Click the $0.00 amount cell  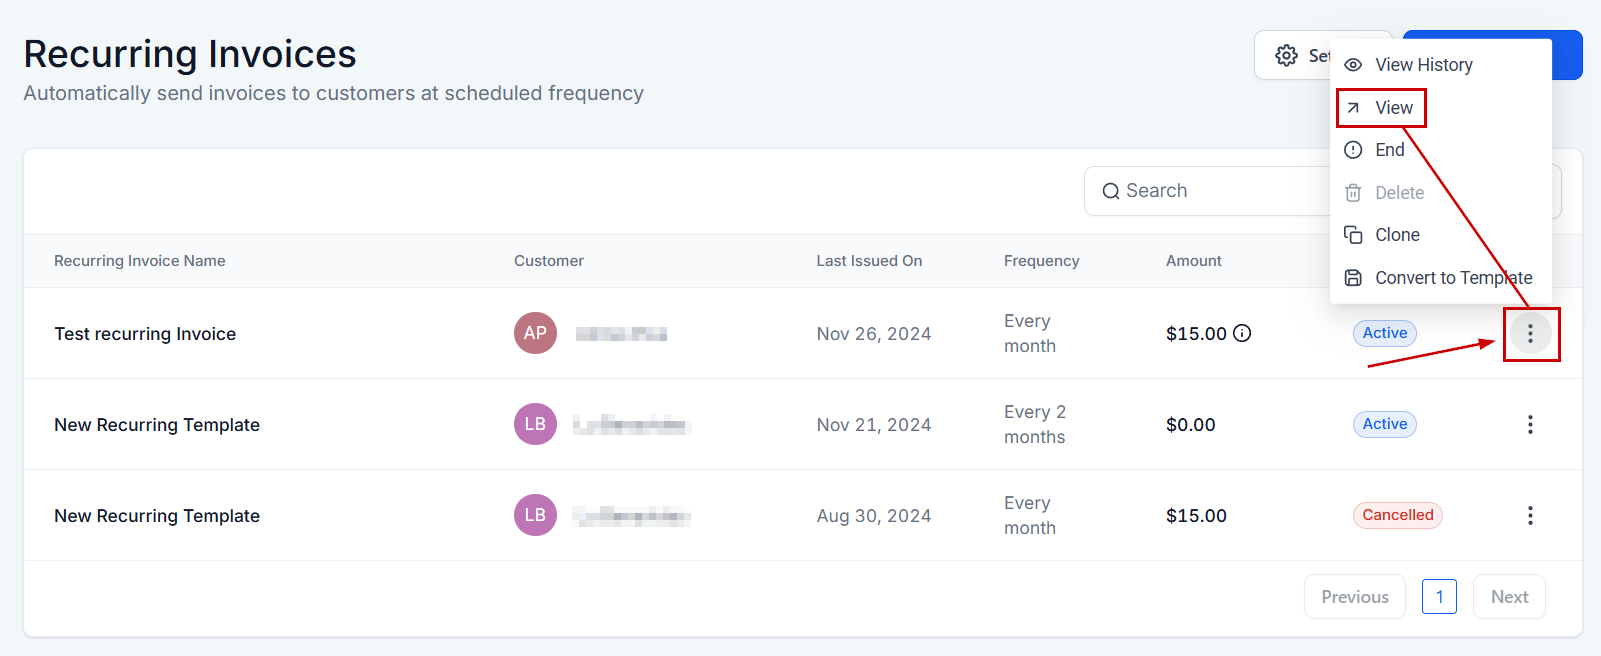(1191, 425)
